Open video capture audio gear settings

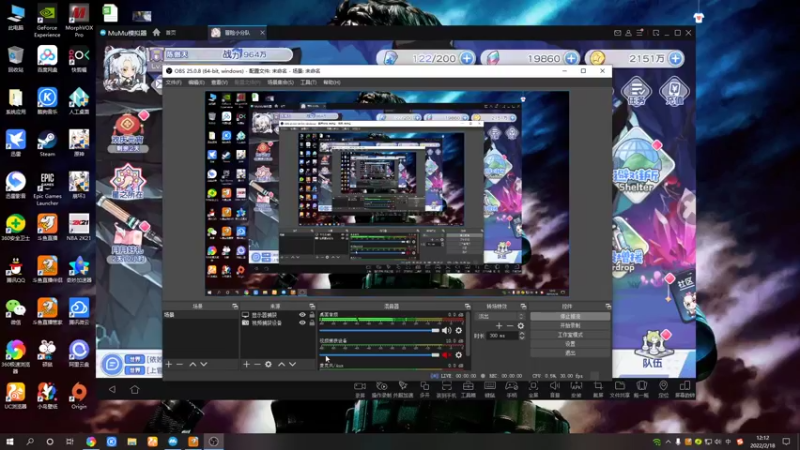[459, 355]
